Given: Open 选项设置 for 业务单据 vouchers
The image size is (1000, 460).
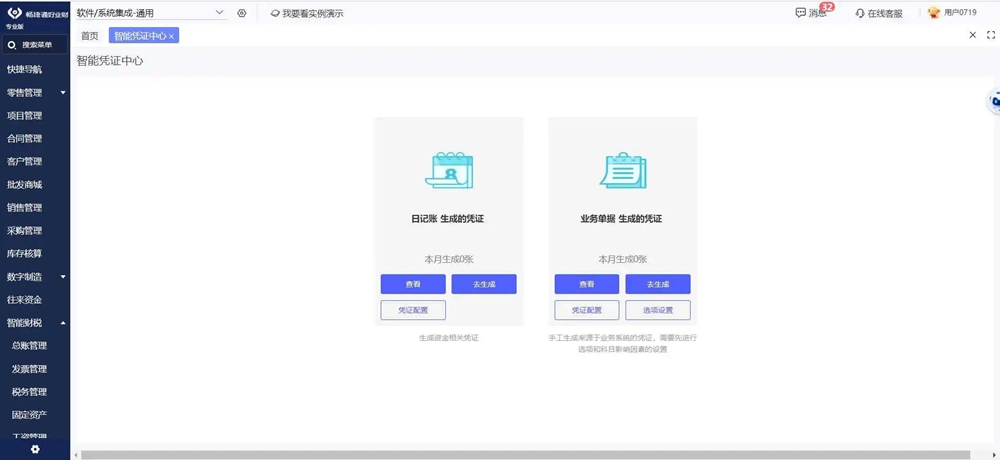Looking at the screenshot, I should coord(657,310).
